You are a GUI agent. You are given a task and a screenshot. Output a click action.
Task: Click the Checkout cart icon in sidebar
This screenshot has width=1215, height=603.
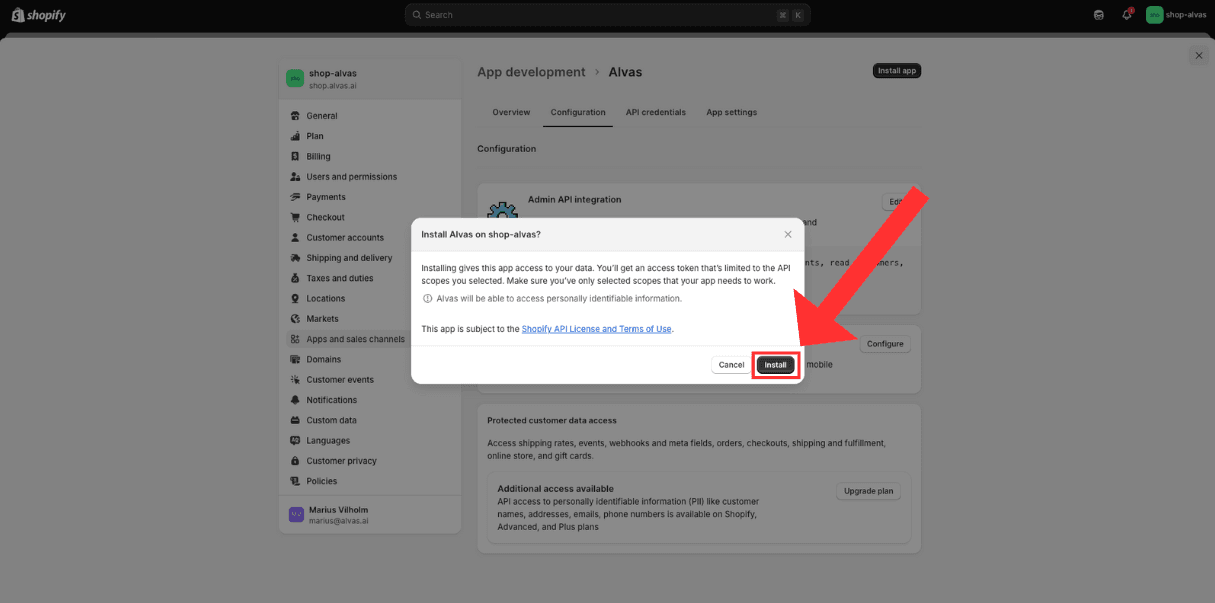pyautogui.click(x=295, y=217)
